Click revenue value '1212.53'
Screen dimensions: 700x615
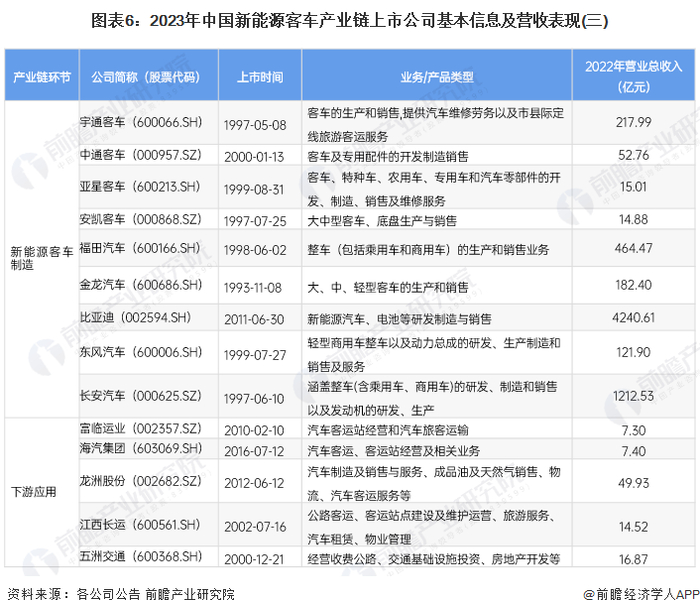(x=633, y=396)
